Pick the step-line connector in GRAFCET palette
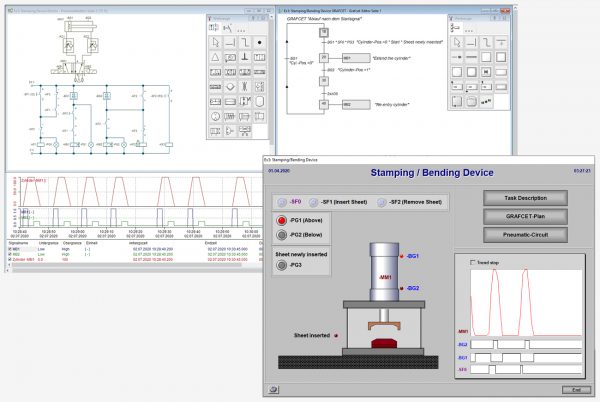The image size is (600, 402). (486, 42)
